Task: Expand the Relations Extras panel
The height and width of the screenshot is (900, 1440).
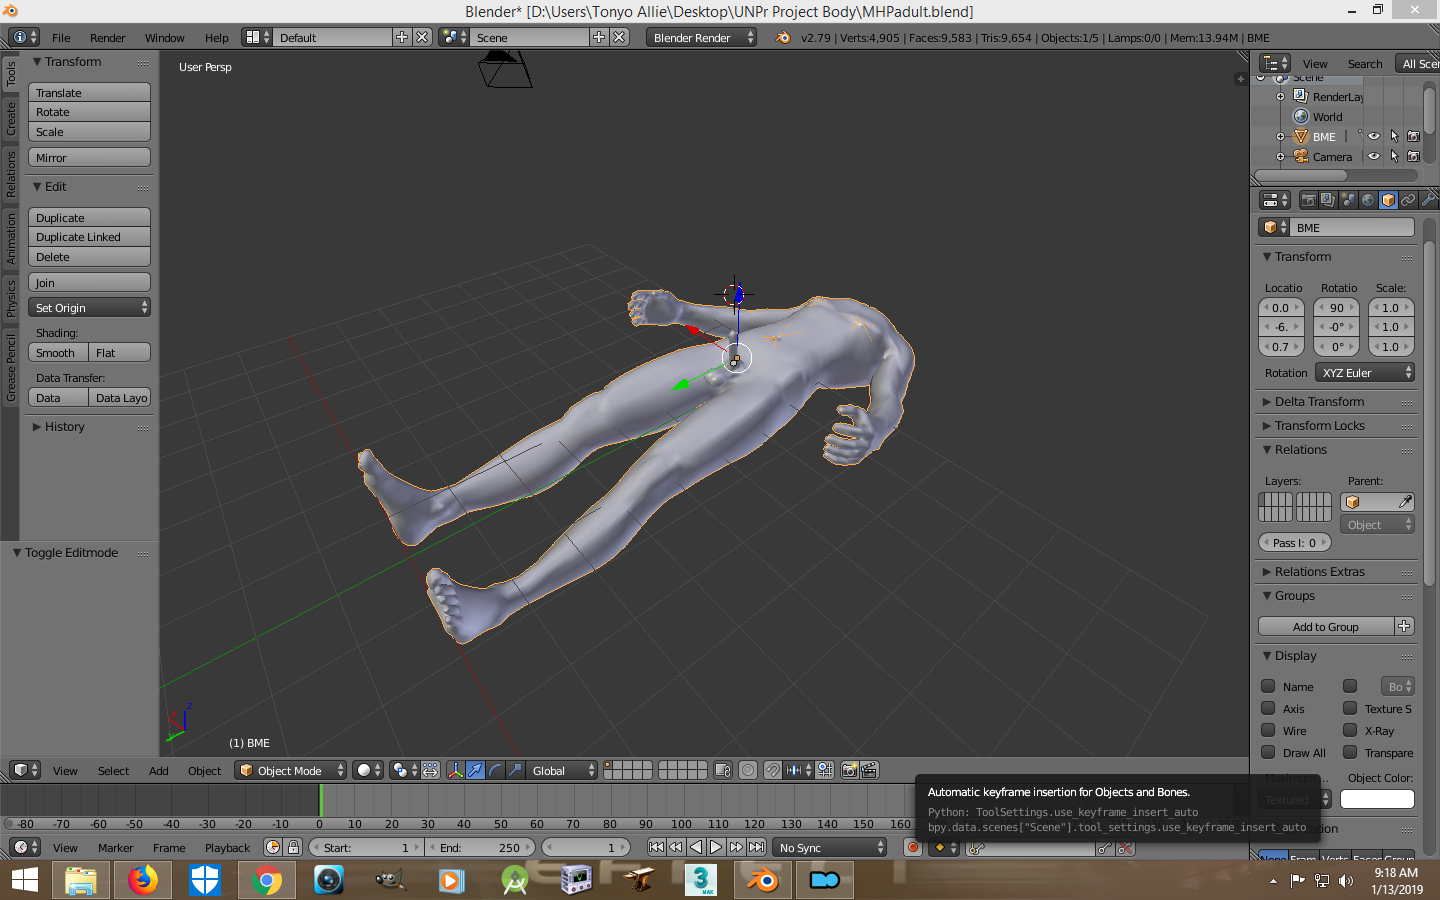Action: click(x=1319, y=572)
